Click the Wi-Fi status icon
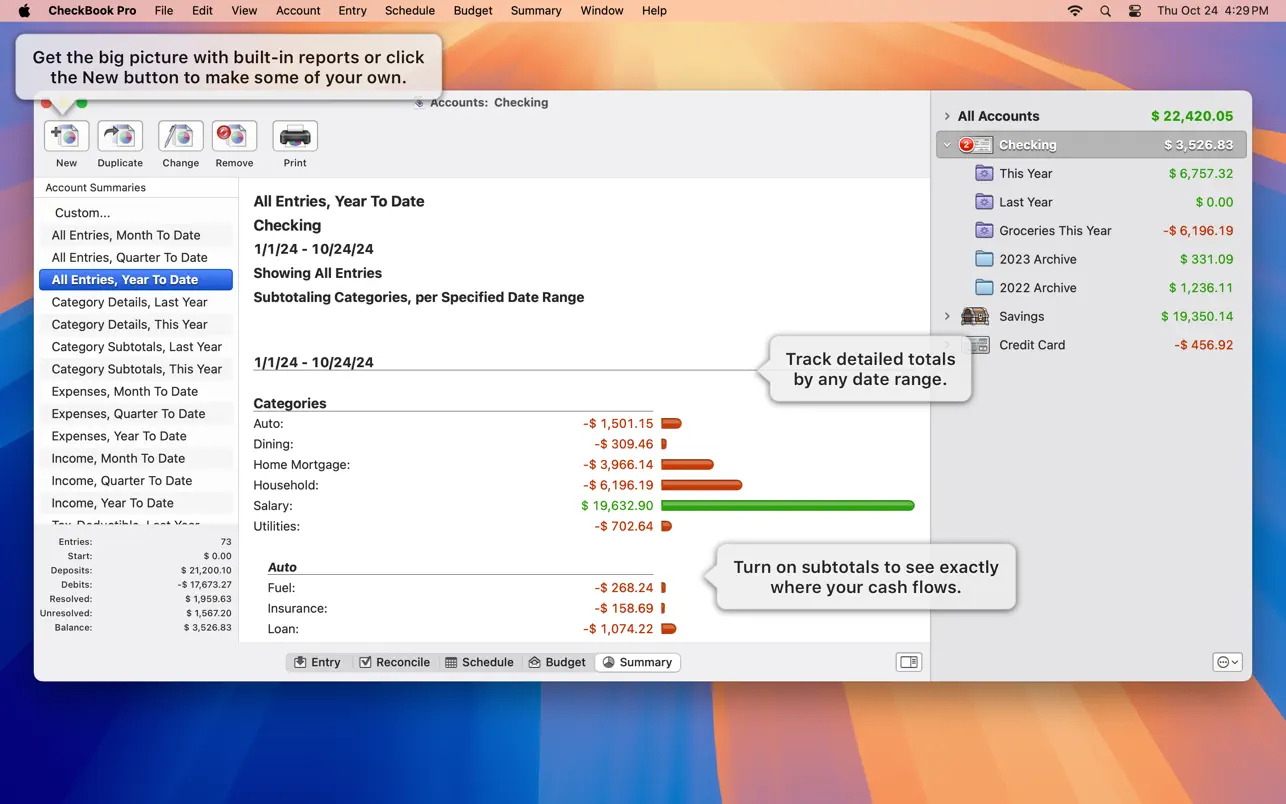The image size is (1286, 804). (x=1075, y=11)
